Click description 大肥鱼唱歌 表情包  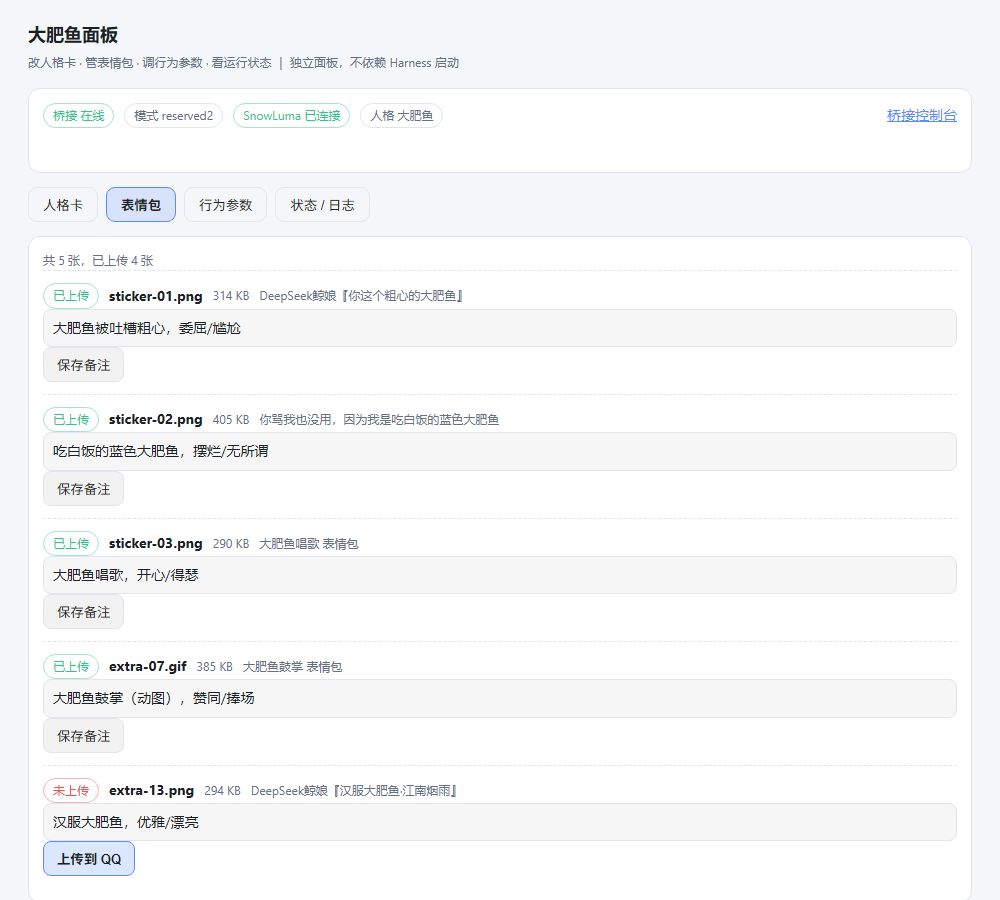point(309,543)
